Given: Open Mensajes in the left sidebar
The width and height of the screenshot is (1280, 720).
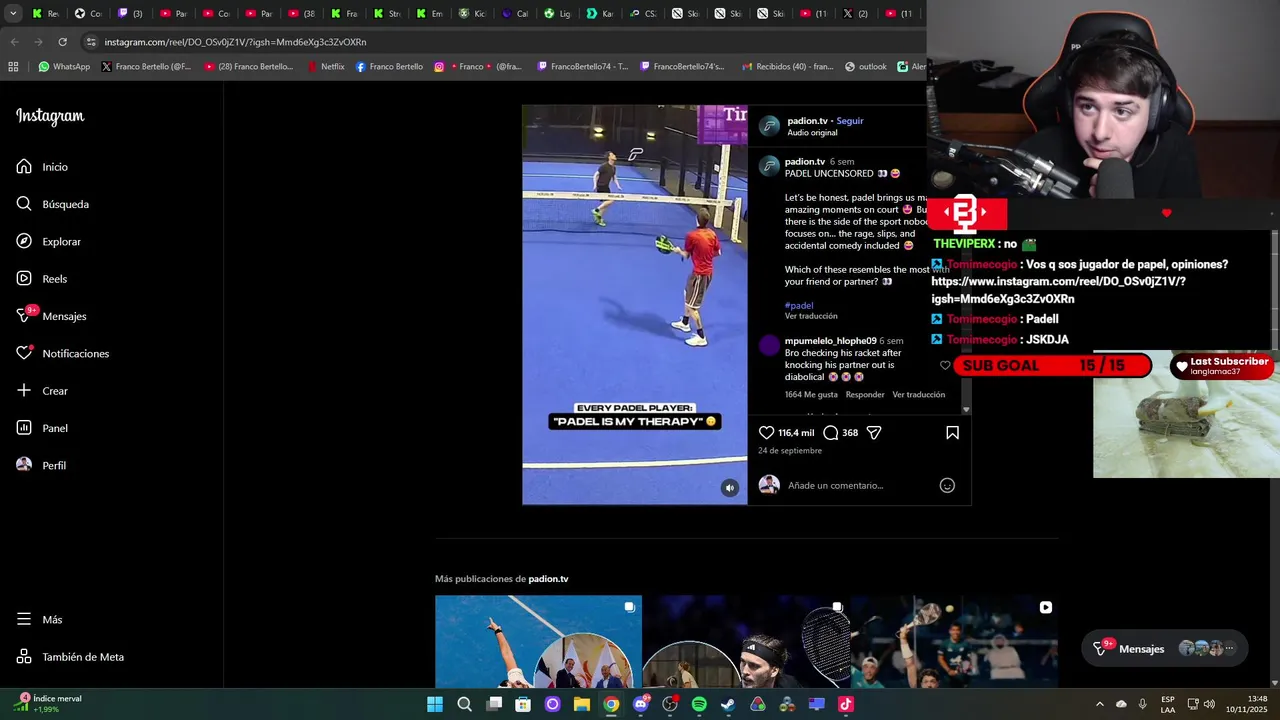Looking at the screenshot, I should click(x=52, y=316).
